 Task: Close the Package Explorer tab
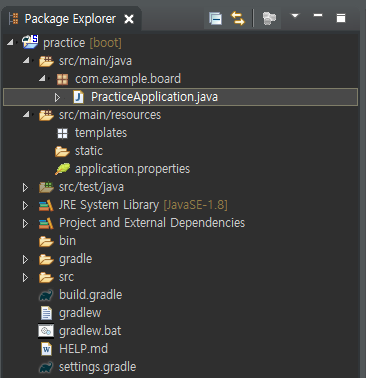point(129,19)
